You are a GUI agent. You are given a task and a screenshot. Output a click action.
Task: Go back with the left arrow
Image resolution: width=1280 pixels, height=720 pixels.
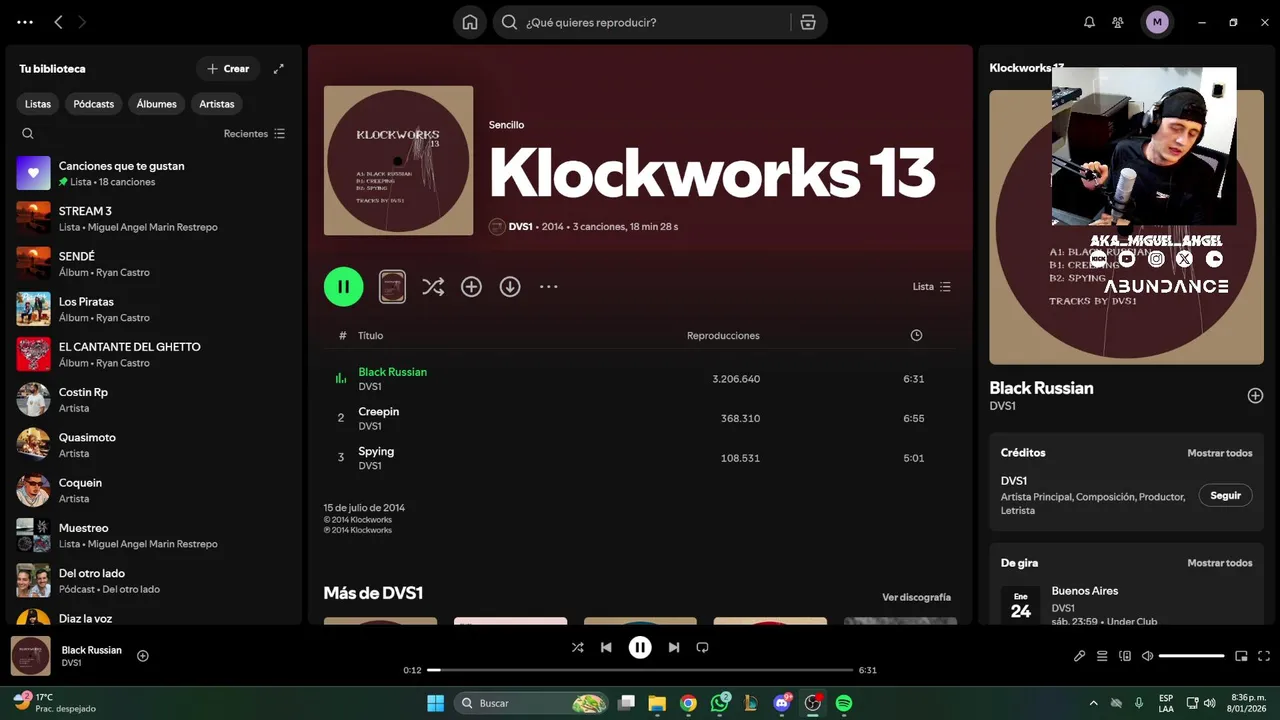(58, 22)
